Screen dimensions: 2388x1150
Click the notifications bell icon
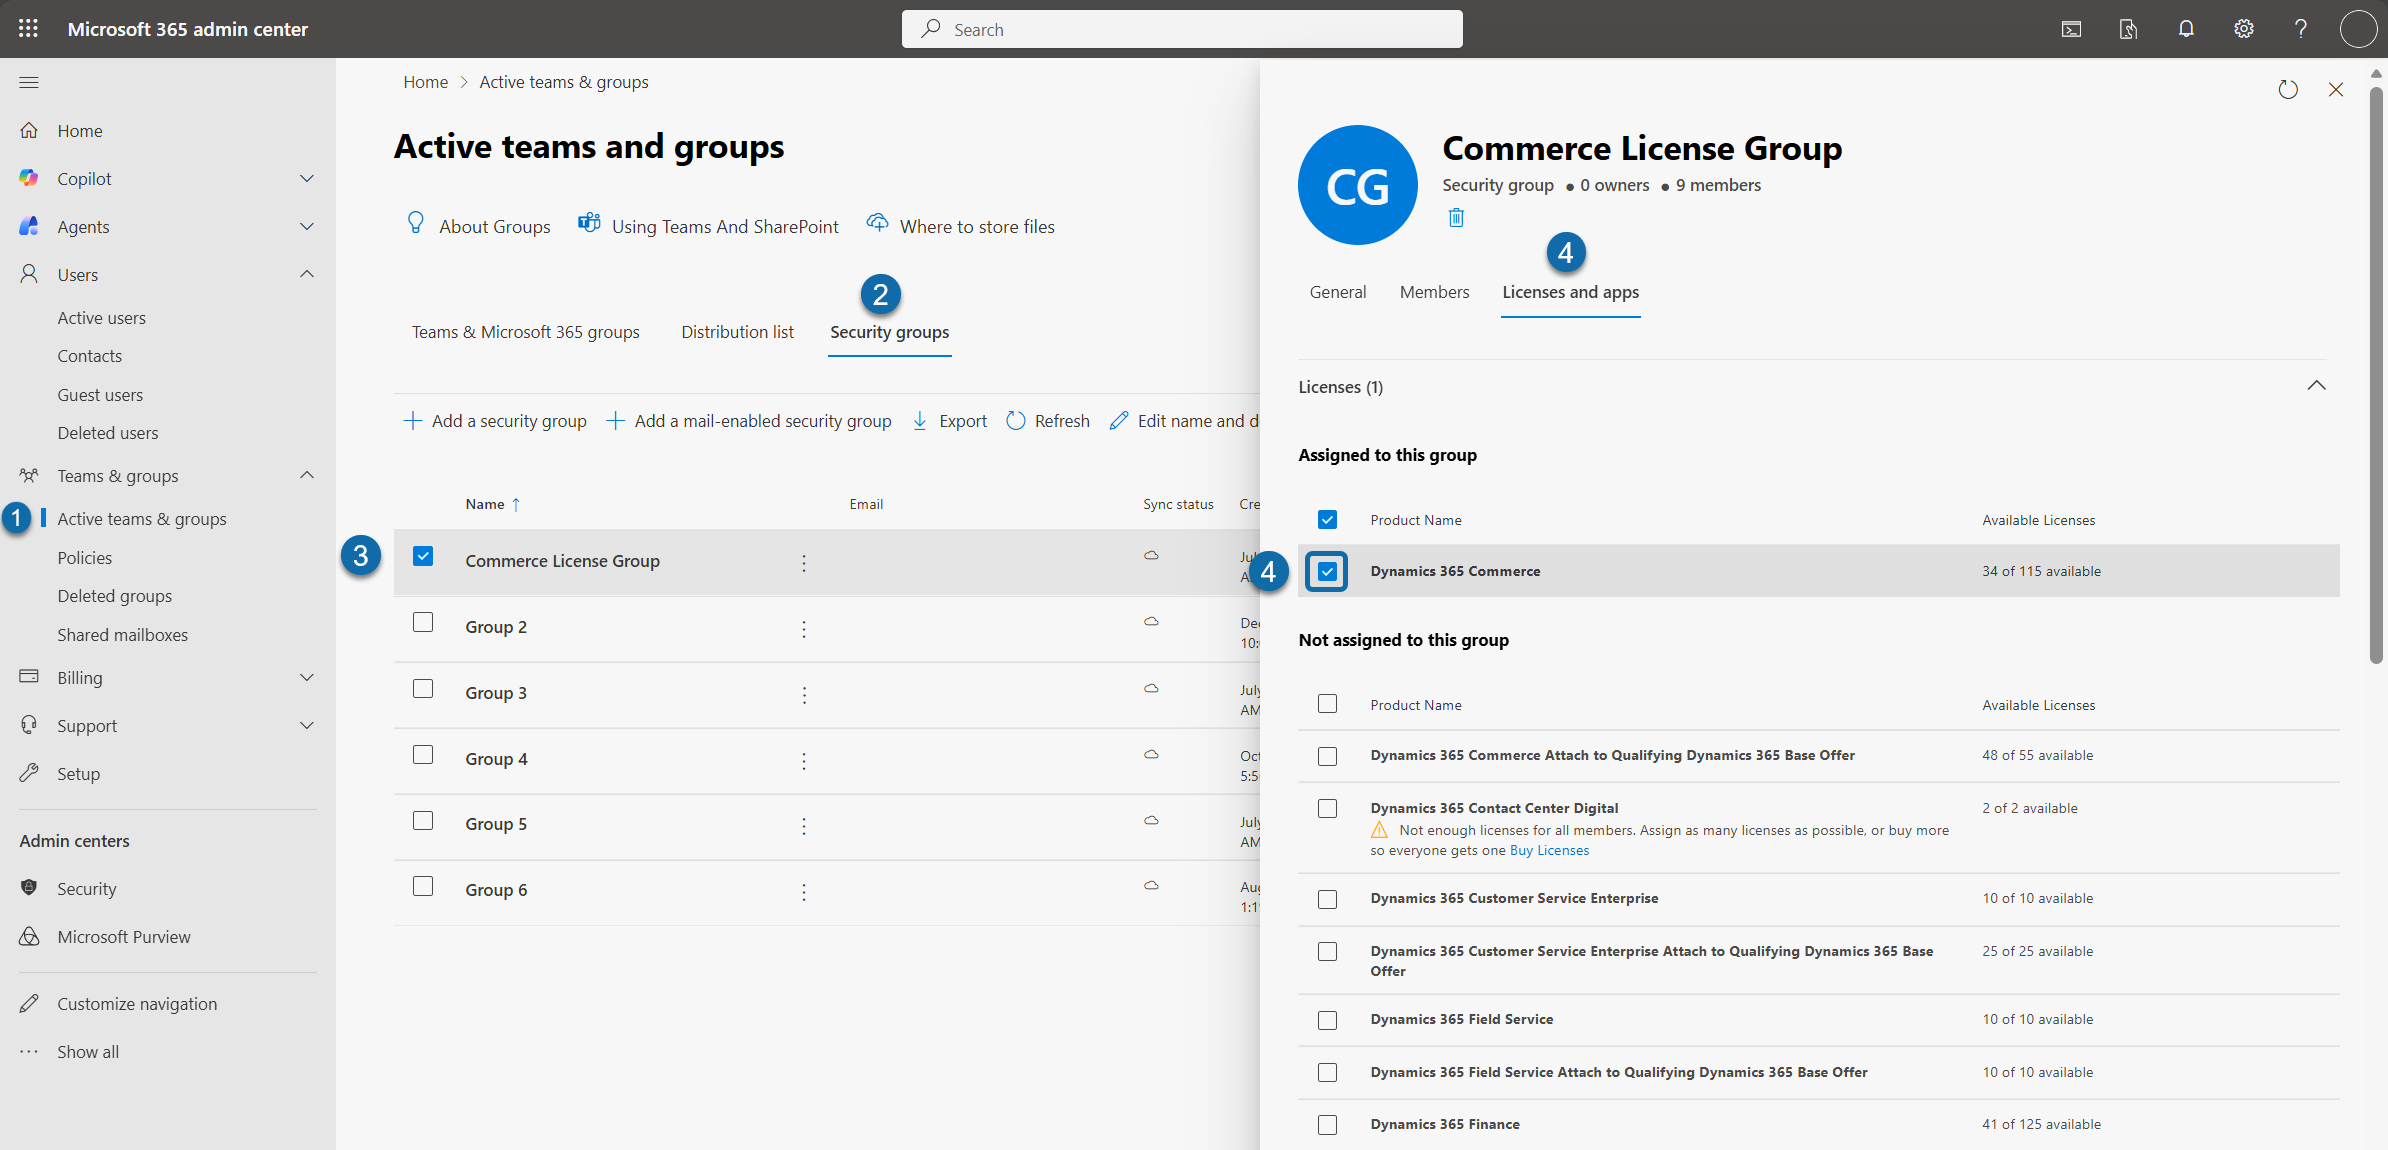click(x=2186, y=29)
